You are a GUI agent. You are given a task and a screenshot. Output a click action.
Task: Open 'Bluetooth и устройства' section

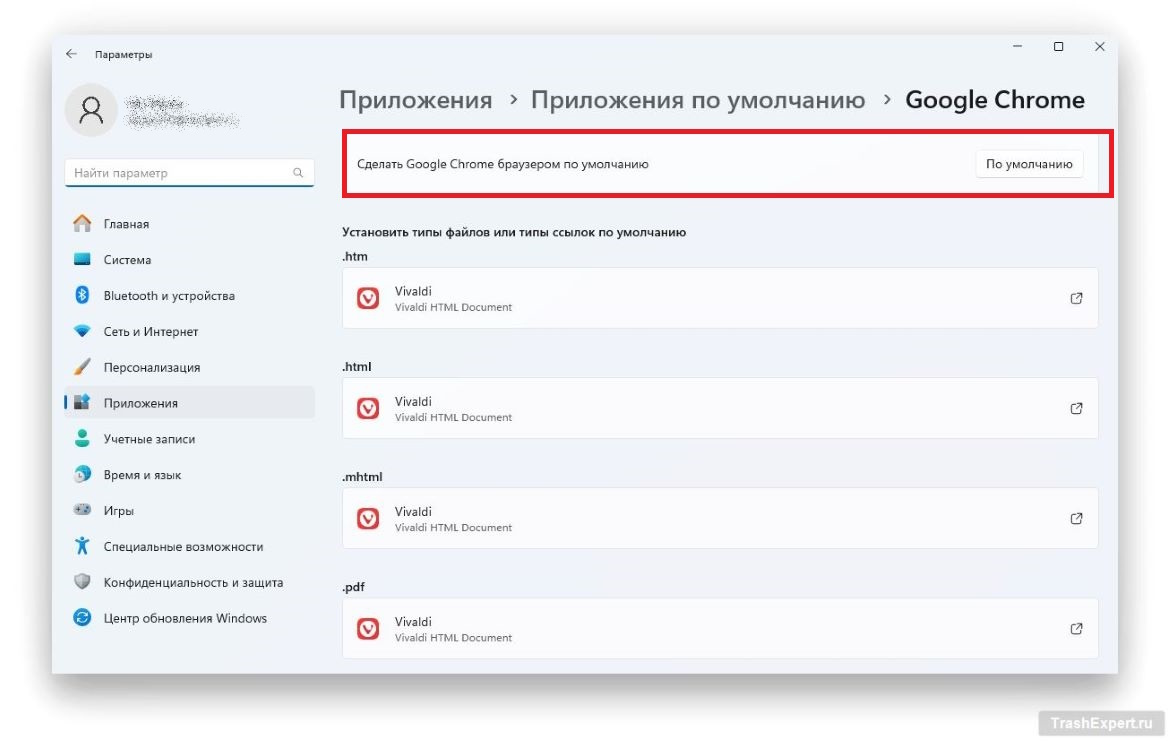[168, 296]
